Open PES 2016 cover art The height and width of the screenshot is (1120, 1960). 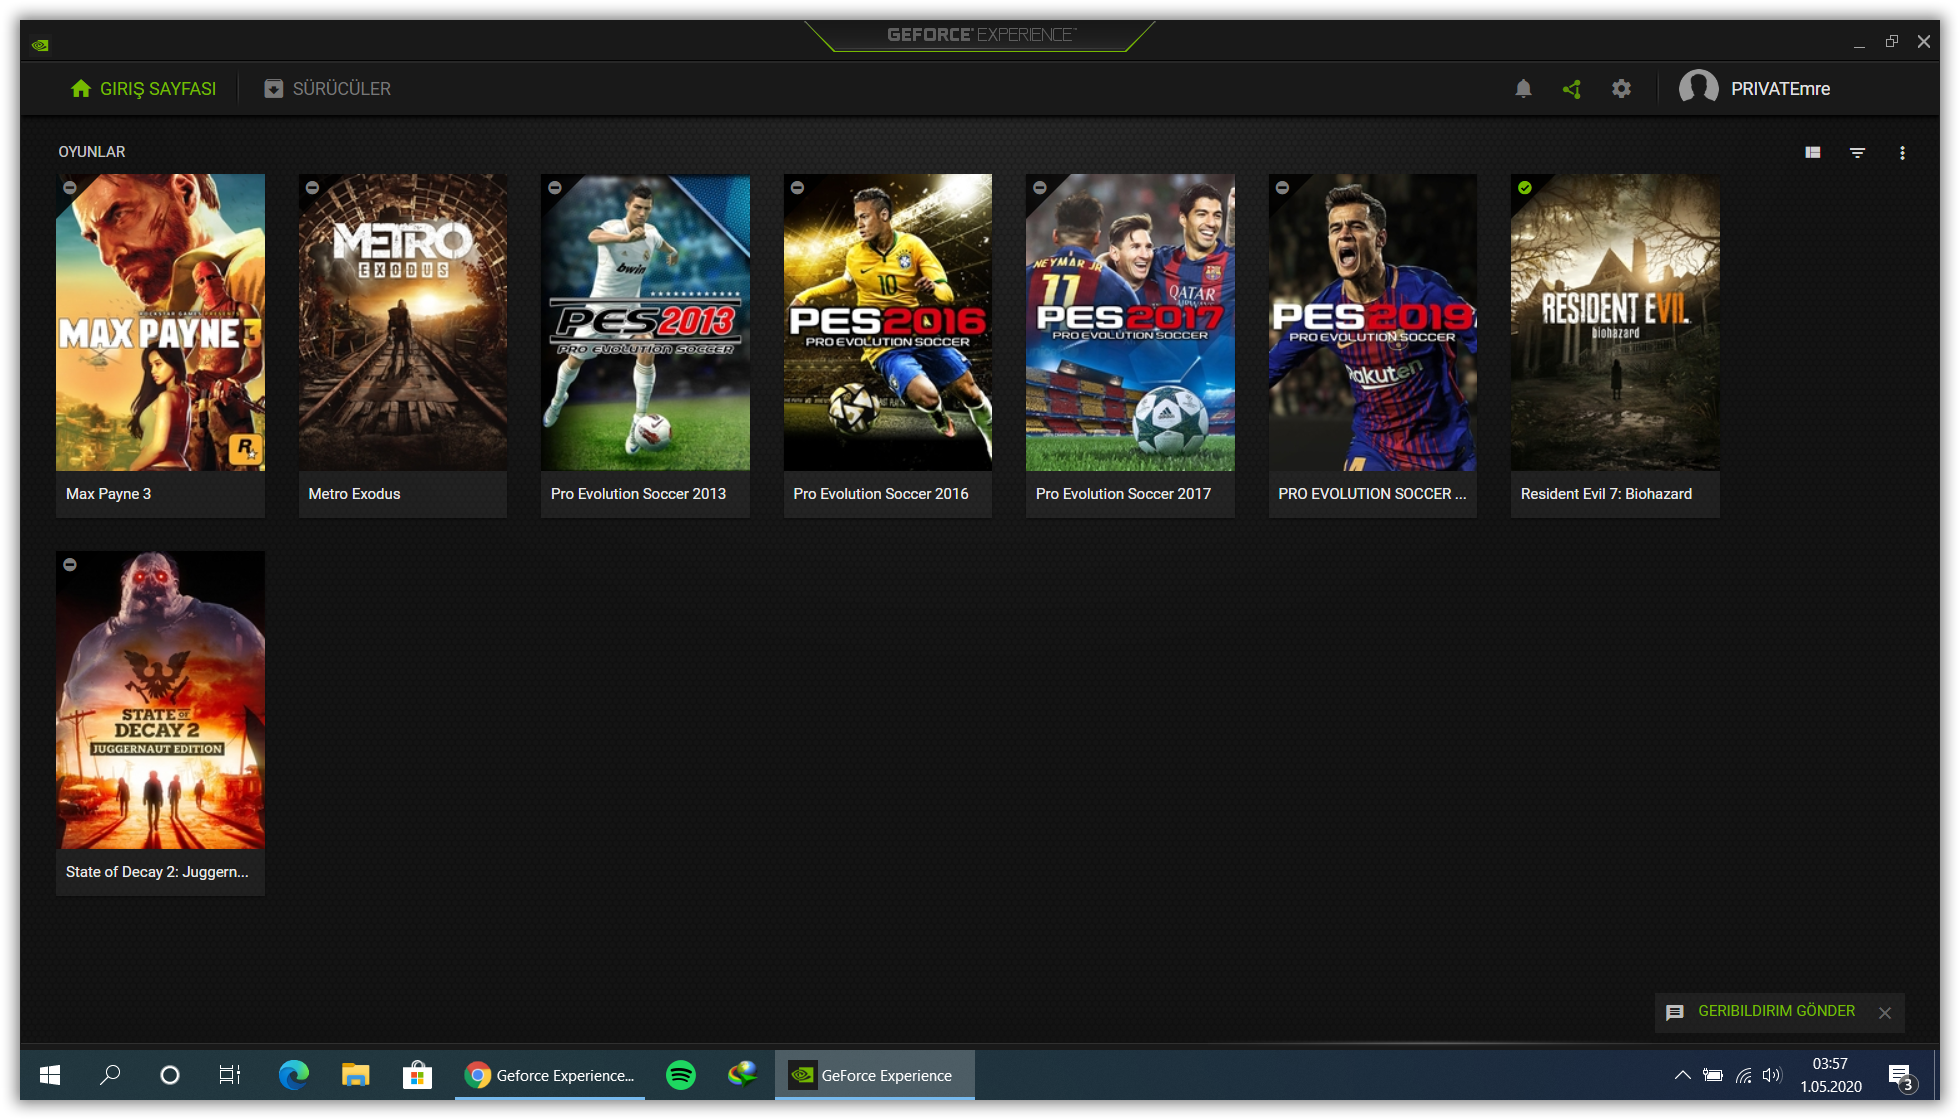click(x=888, y=322)
